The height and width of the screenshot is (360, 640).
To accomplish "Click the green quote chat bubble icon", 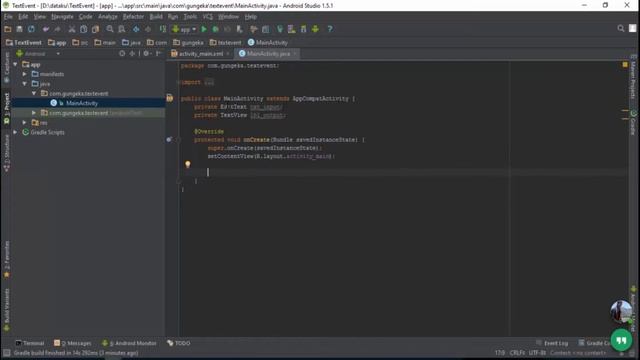I will [621, 340].
